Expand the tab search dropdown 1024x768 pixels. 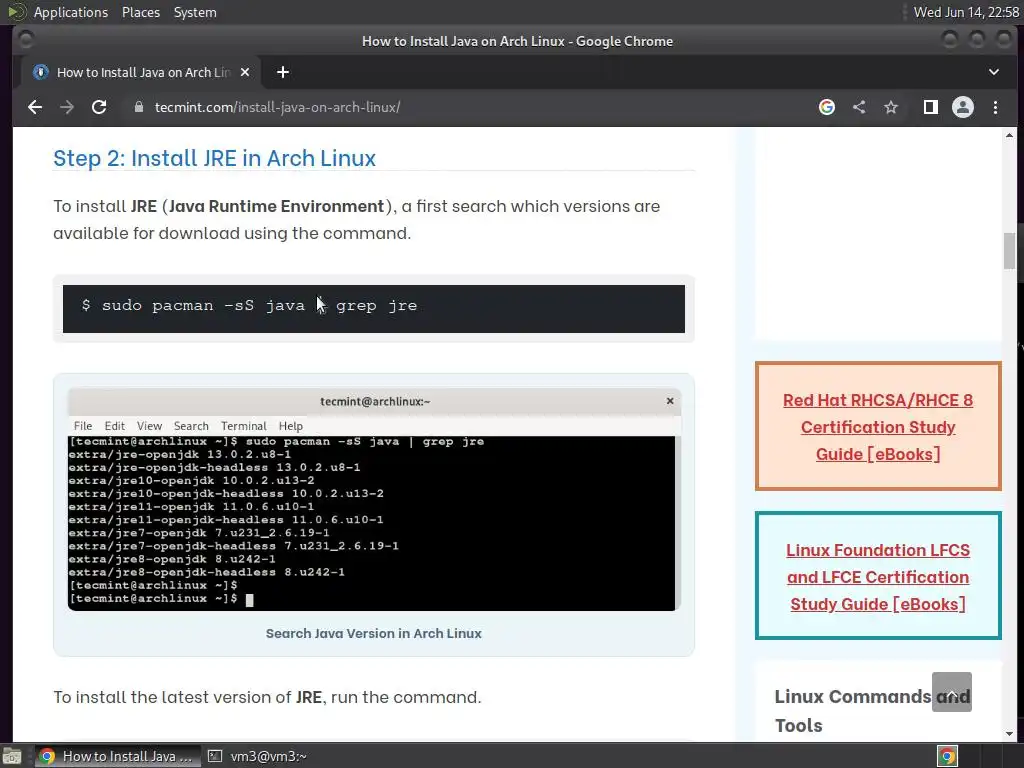tap(993, 72)
